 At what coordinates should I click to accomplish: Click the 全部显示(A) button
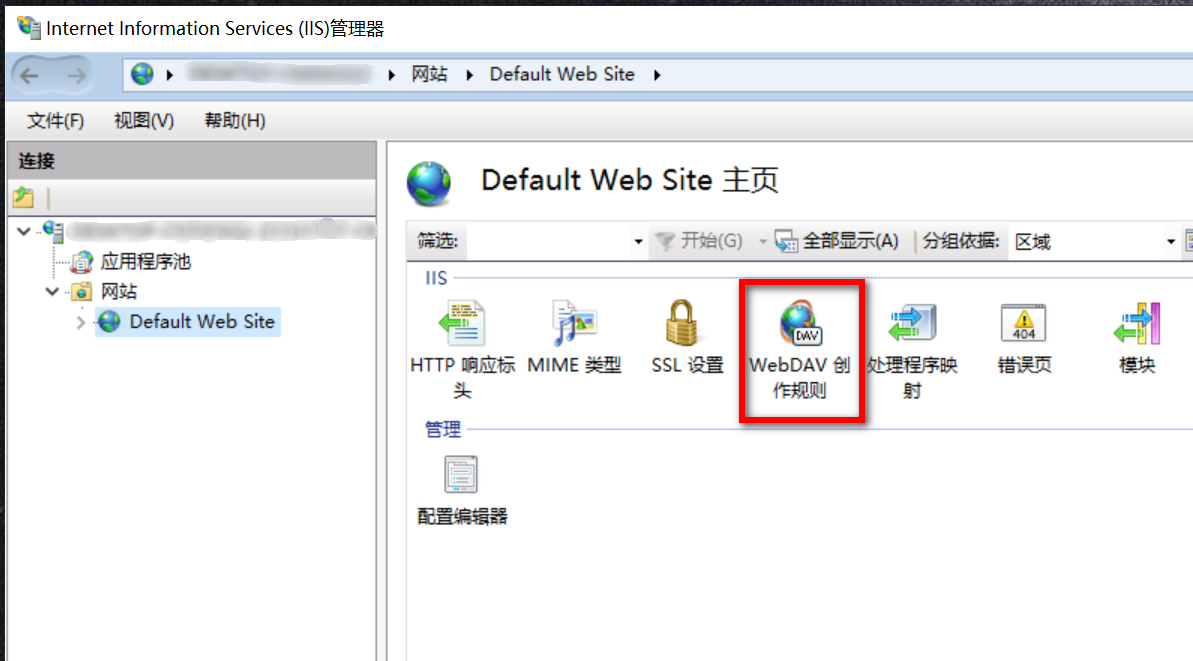837,241
